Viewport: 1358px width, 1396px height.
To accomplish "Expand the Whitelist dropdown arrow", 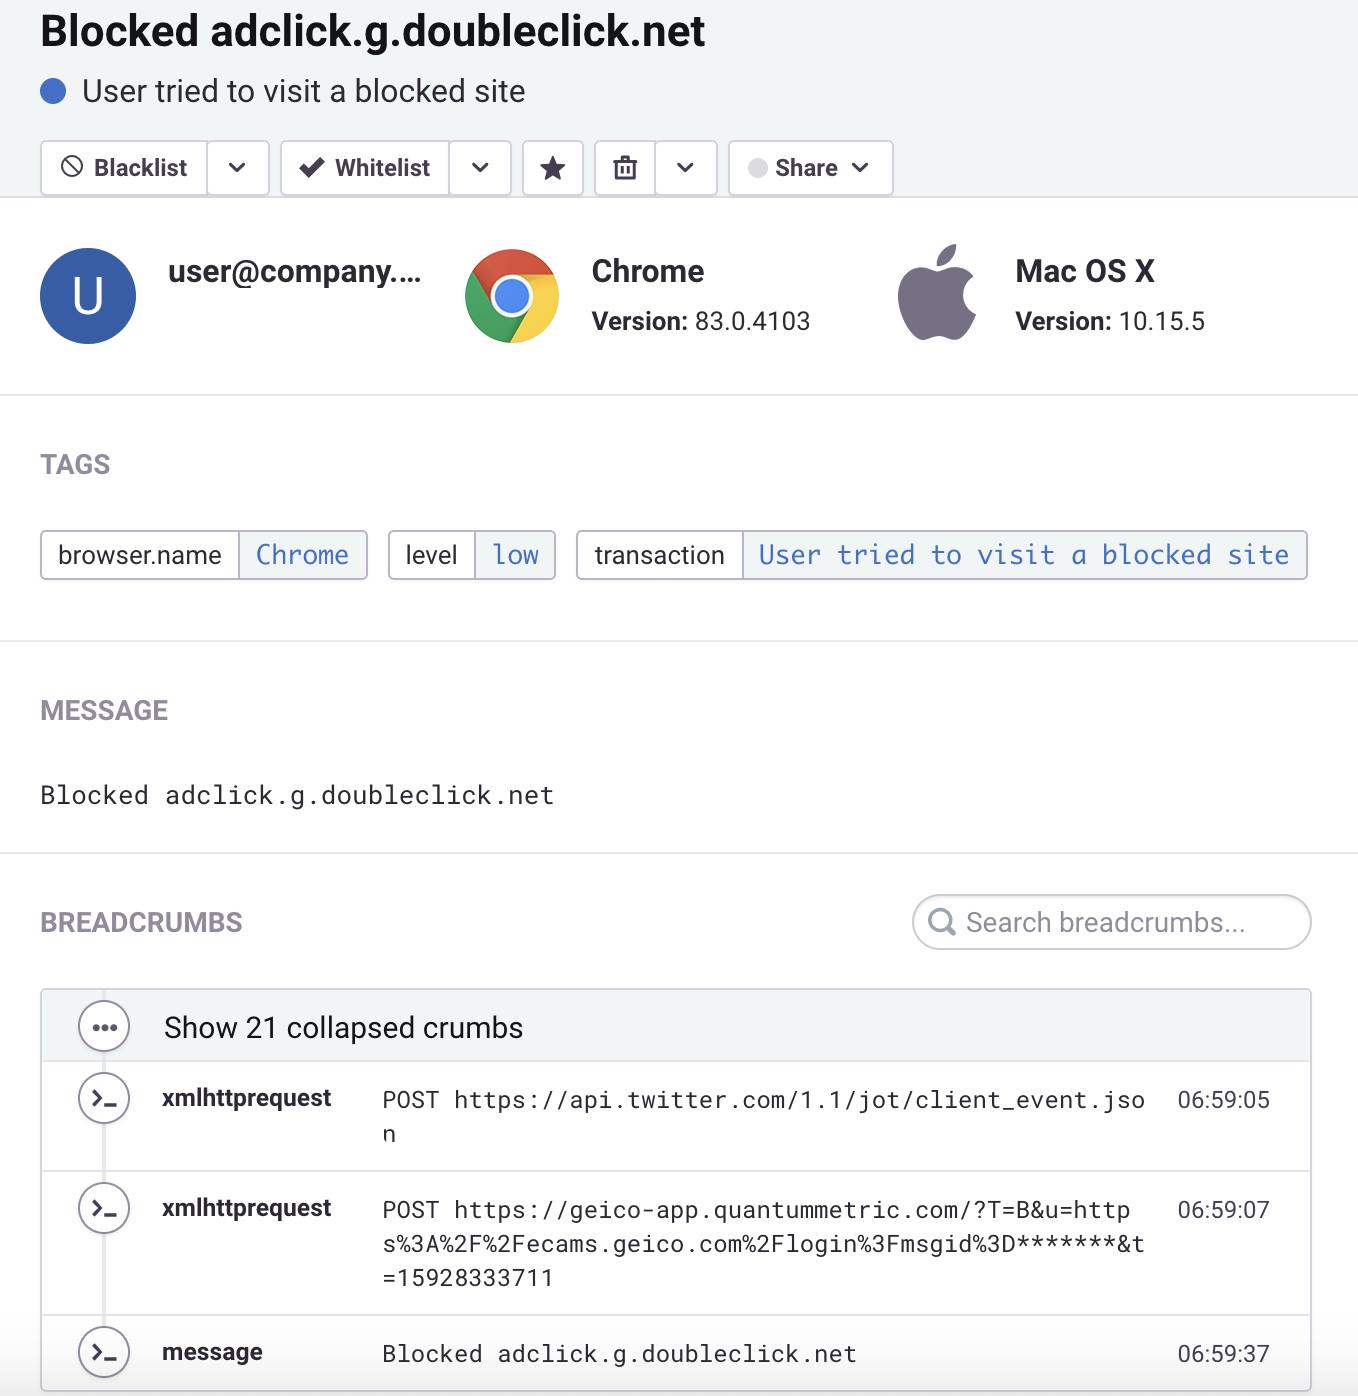I will [x=480, y=168].
